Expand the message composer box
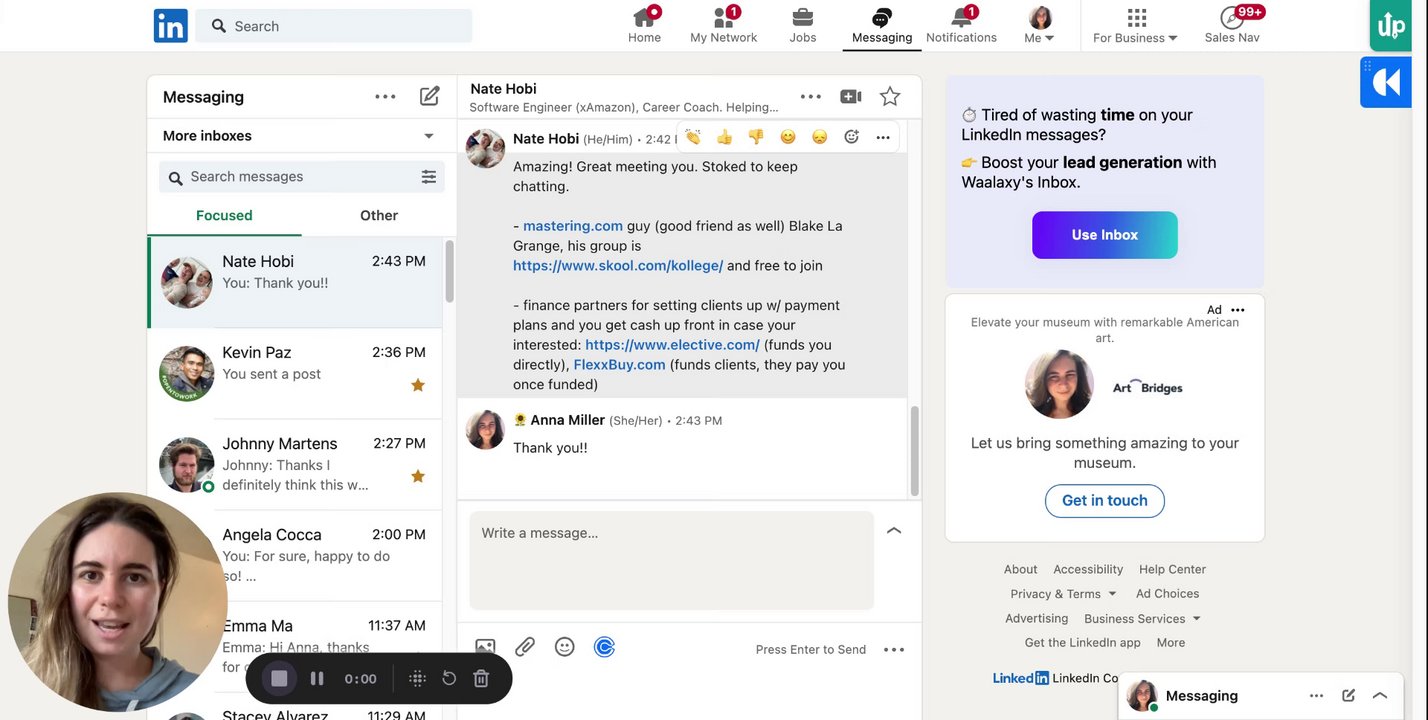The image size is (1428, 720). coord(894,531)
